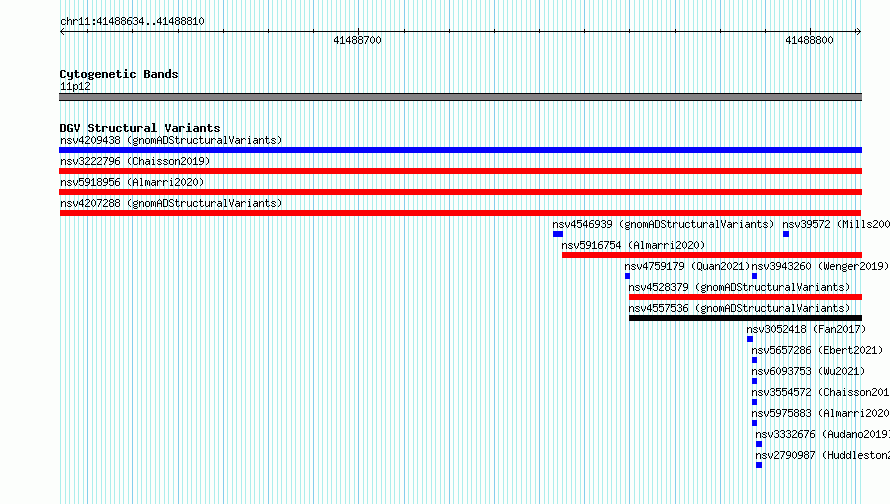Click the nsv5916754 (Almarri2020) label
890x504 pixels.
pos(633,245)
